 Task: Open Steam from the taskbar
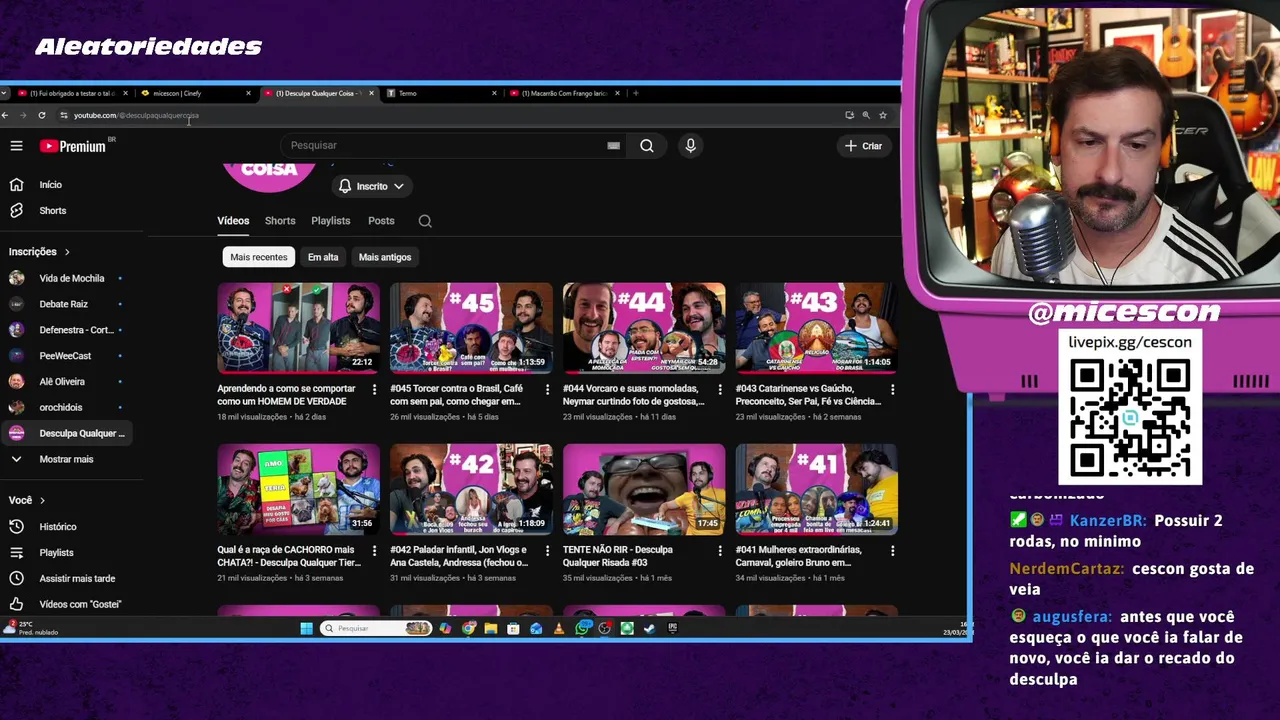tap(650, 628)
